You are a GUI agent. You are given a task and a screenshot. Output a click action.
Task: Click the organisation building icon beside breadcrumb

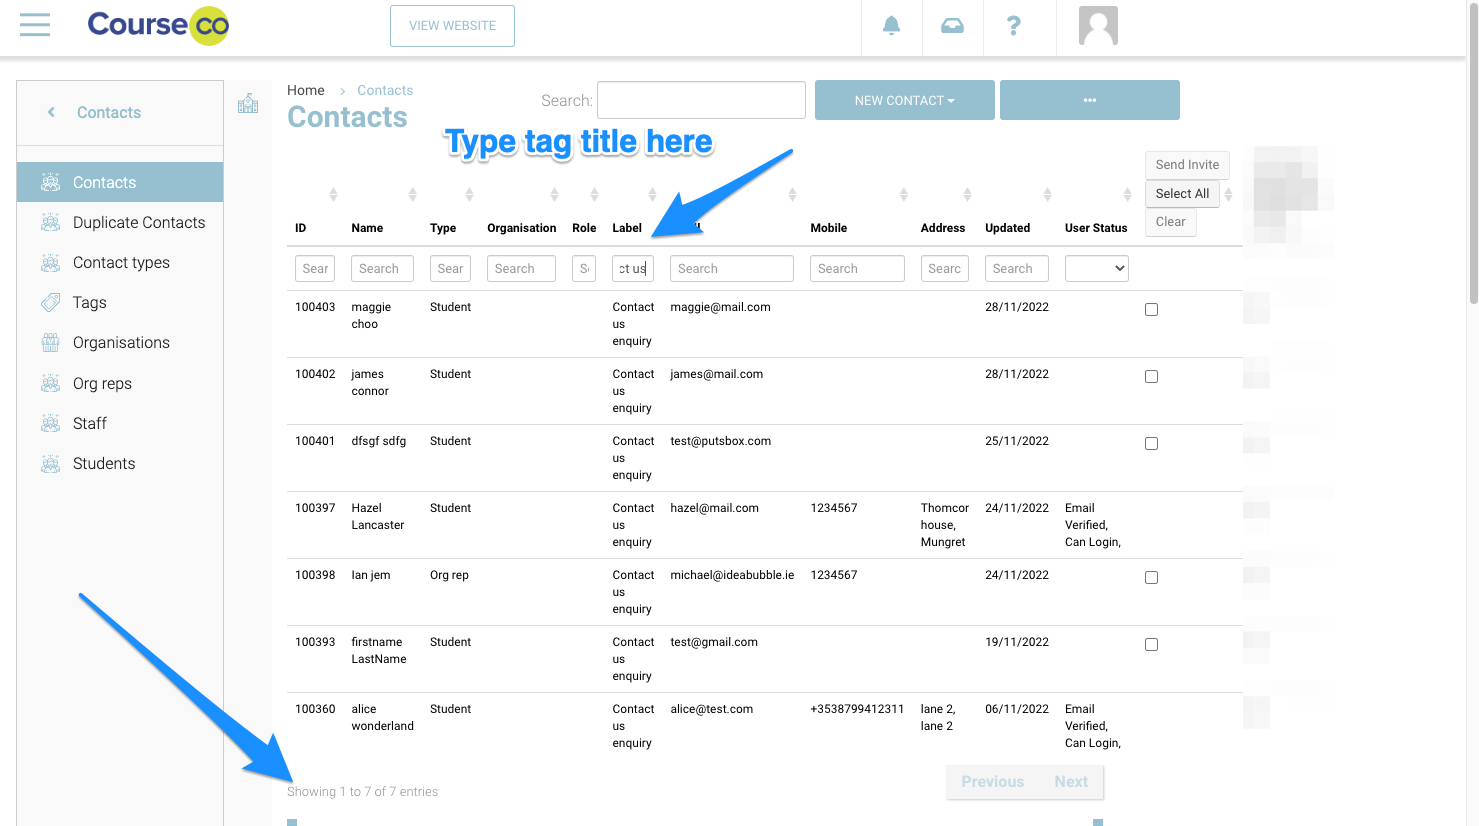[248, 103]
